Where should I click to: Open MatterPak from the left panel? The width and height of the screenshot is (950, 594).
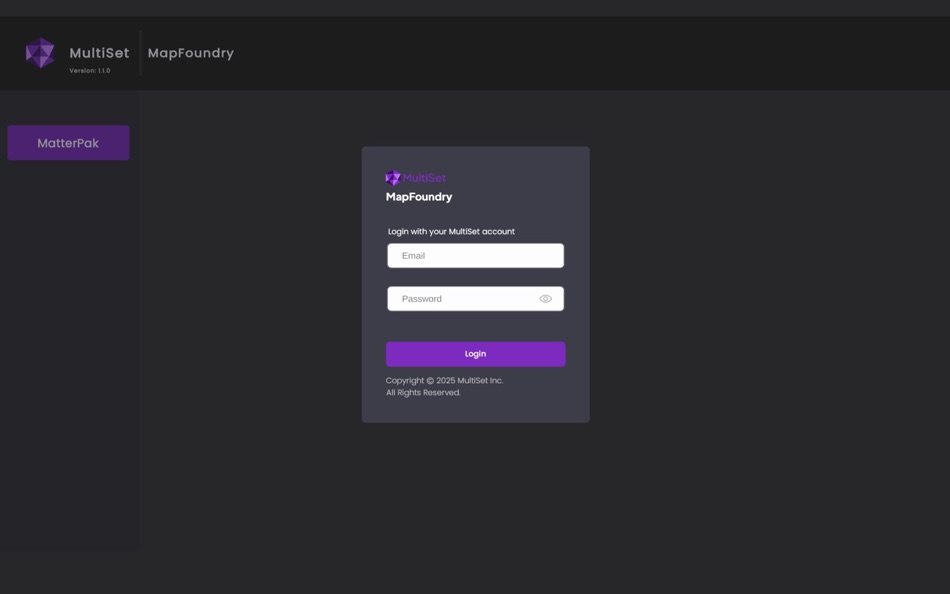pos(68,142)
